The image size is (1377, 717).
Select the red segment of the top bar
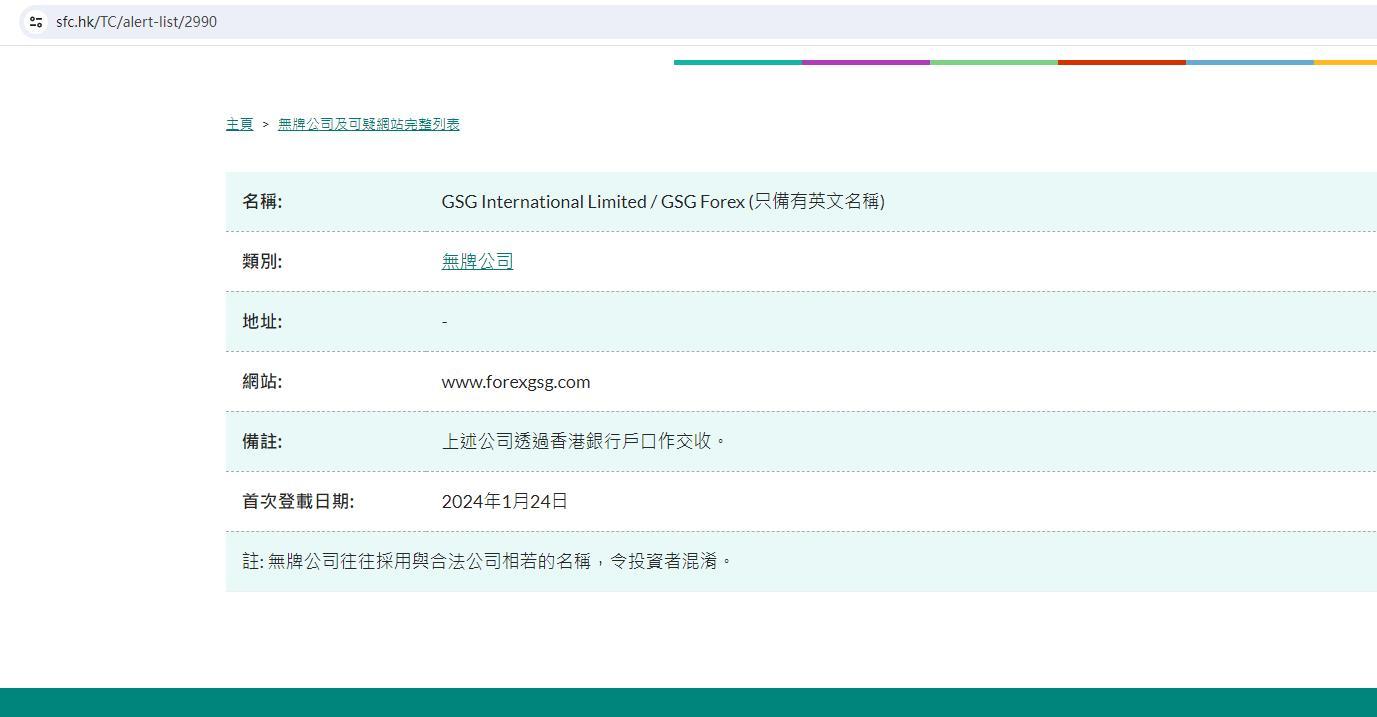[1121, 62]
